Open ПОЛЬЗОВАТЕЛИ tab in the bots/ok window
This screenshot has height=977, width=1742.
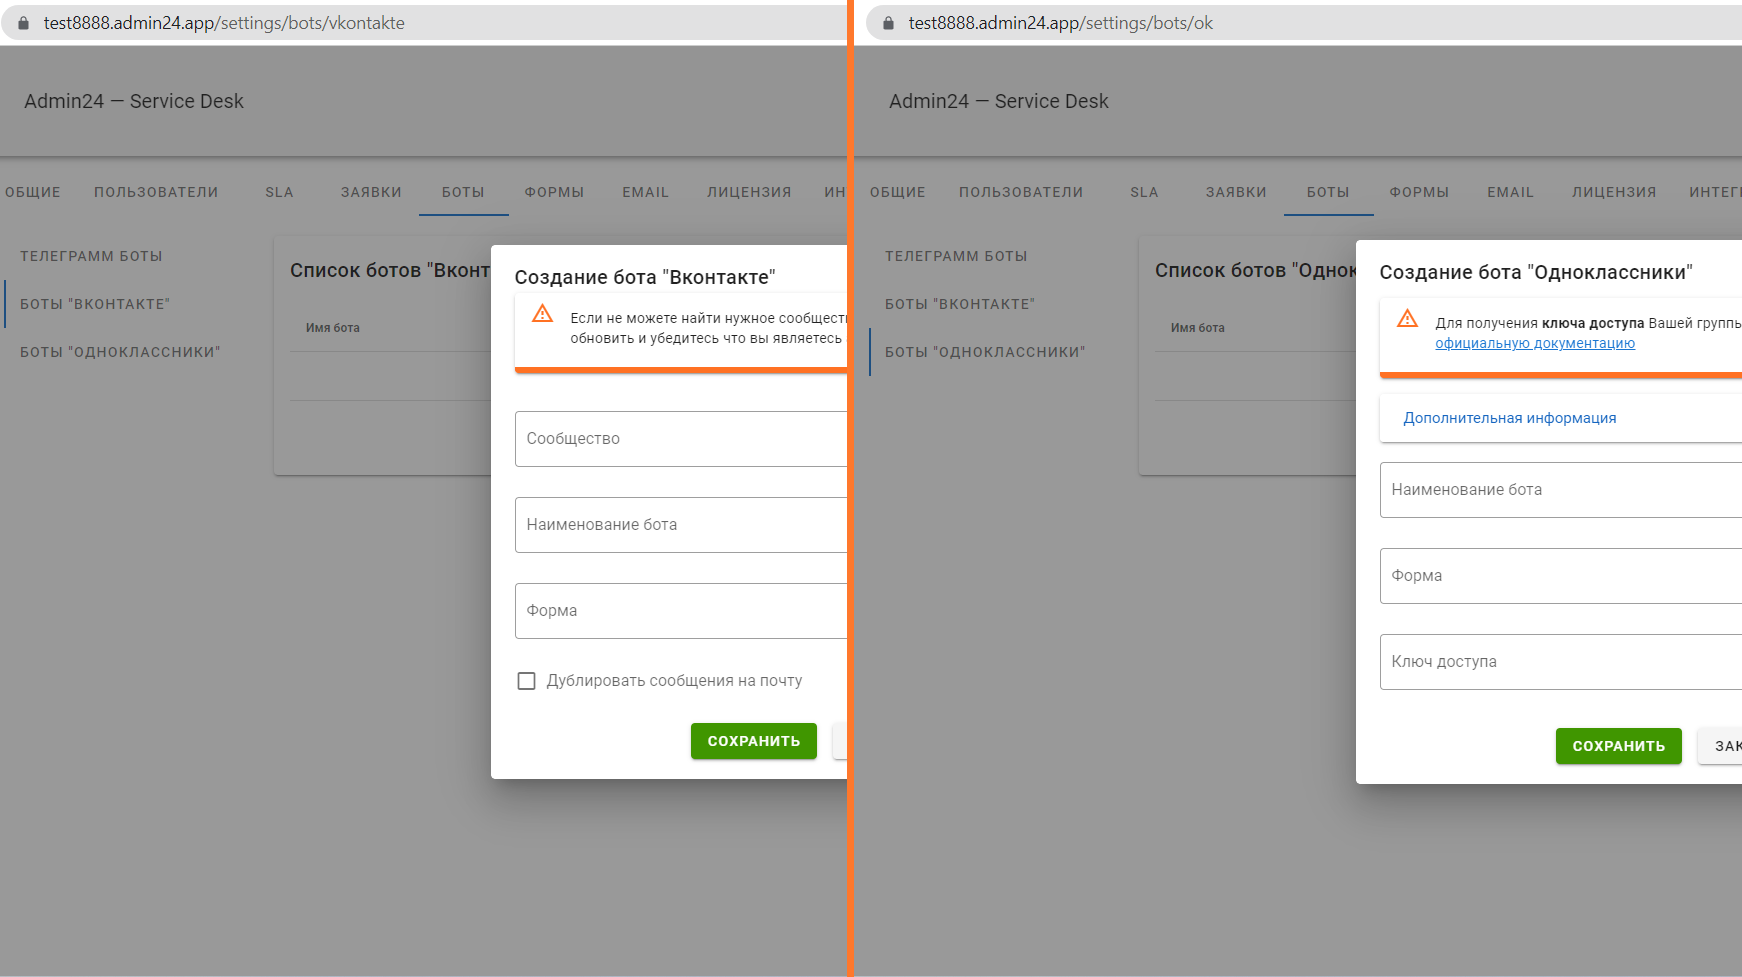[x=1021, y=192]
